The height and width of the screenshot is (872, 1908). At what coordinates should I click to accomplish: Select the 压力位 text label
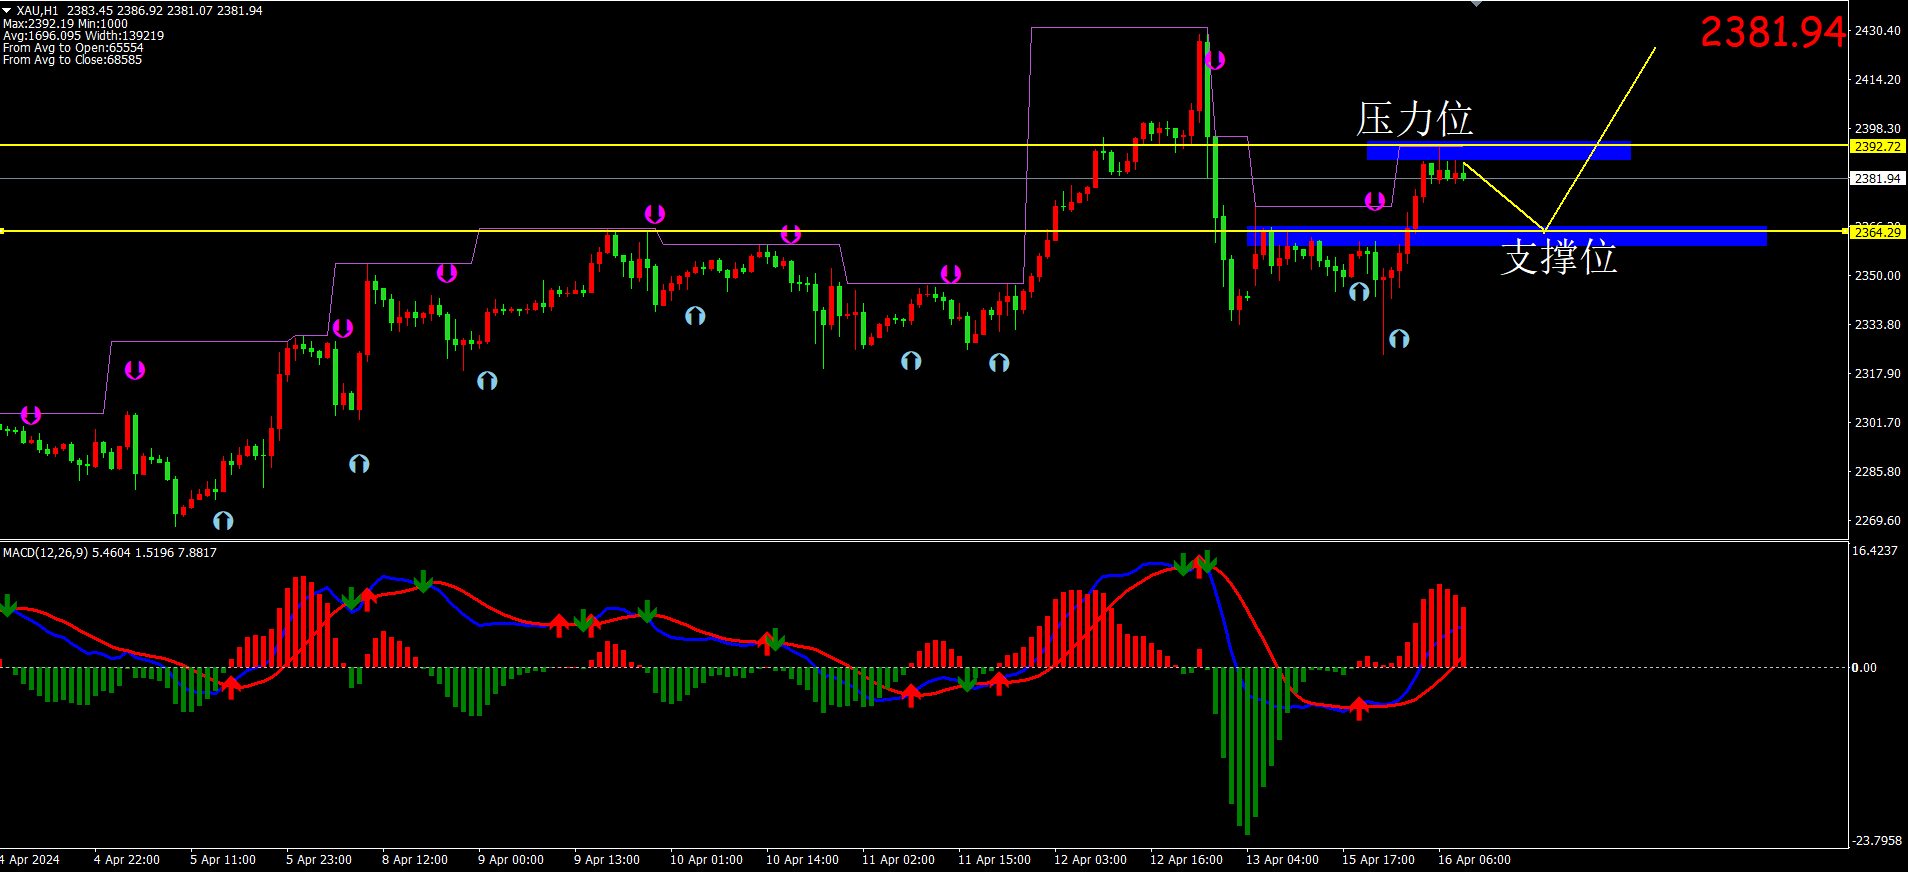click(1414, 119)
